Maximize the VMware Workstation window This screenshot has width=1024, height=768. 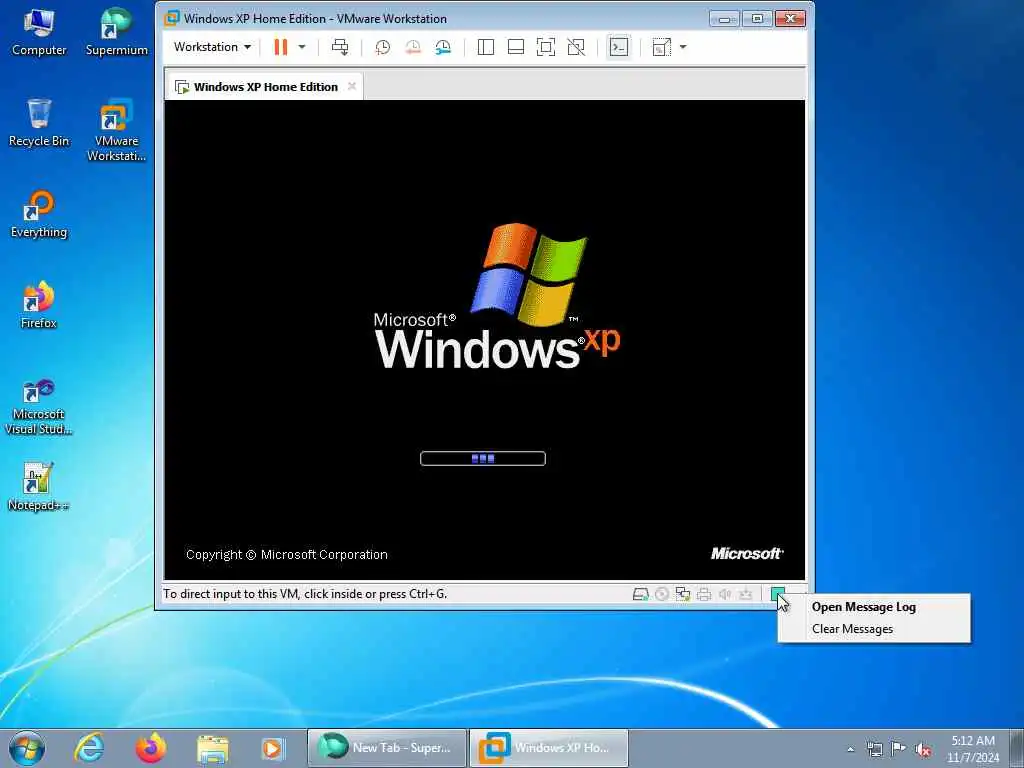pyautogui.click(x=757, y=19)
